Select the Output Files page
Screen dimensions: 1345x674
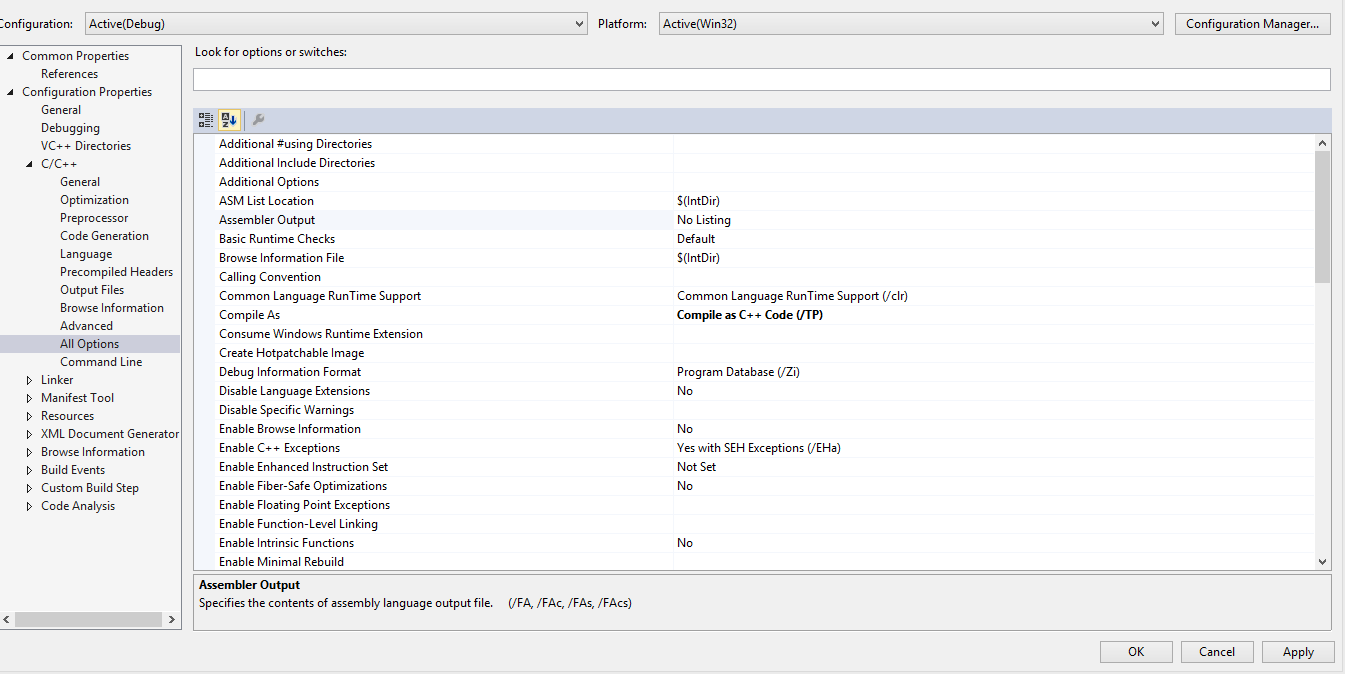click(x=92, y=290)
